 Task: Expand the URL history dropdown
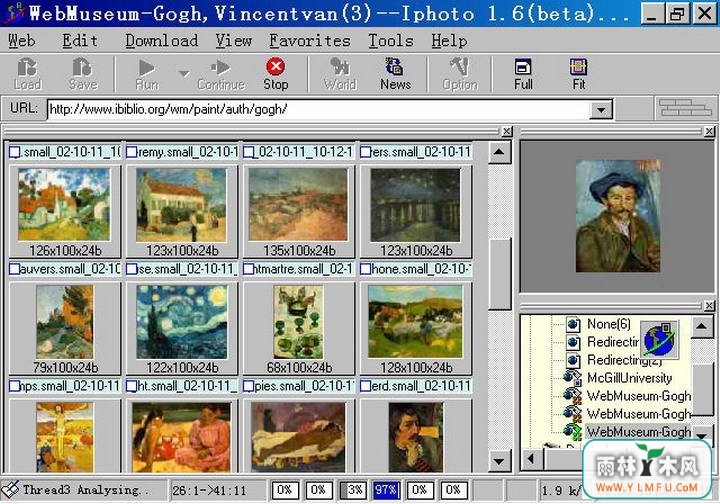601,110
